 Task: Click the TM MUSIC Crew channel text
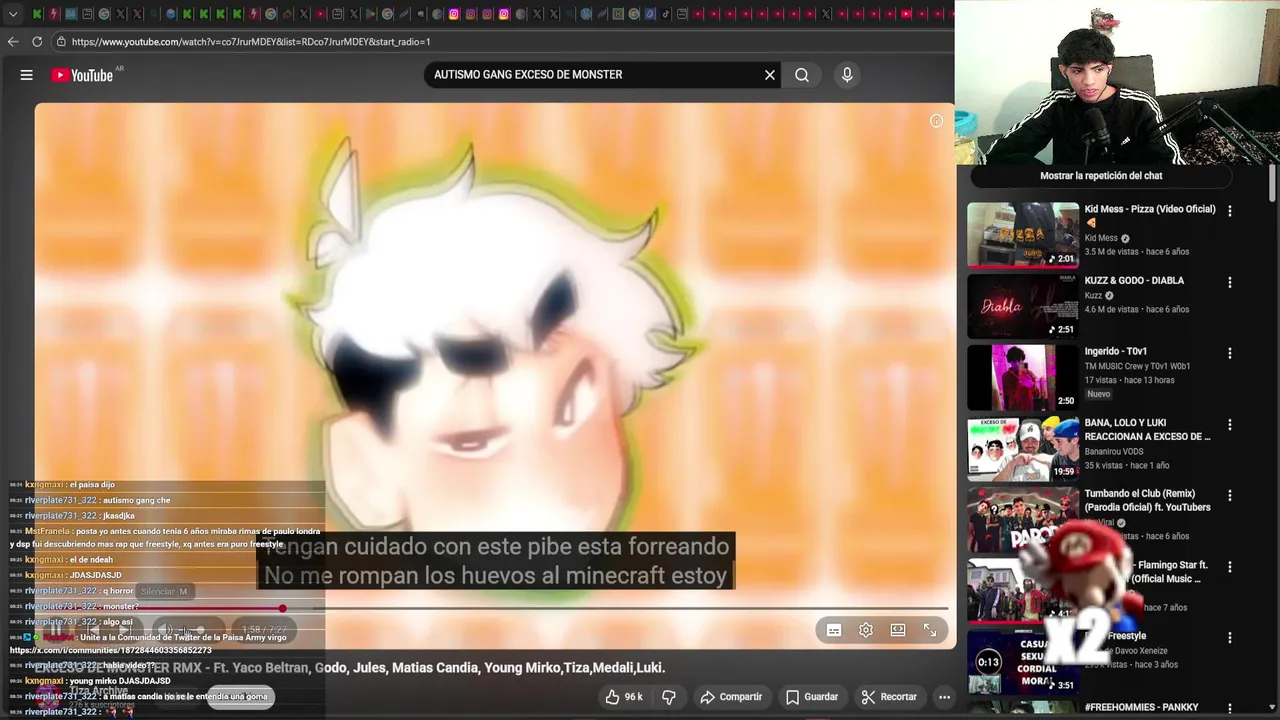pos(1137,366)
